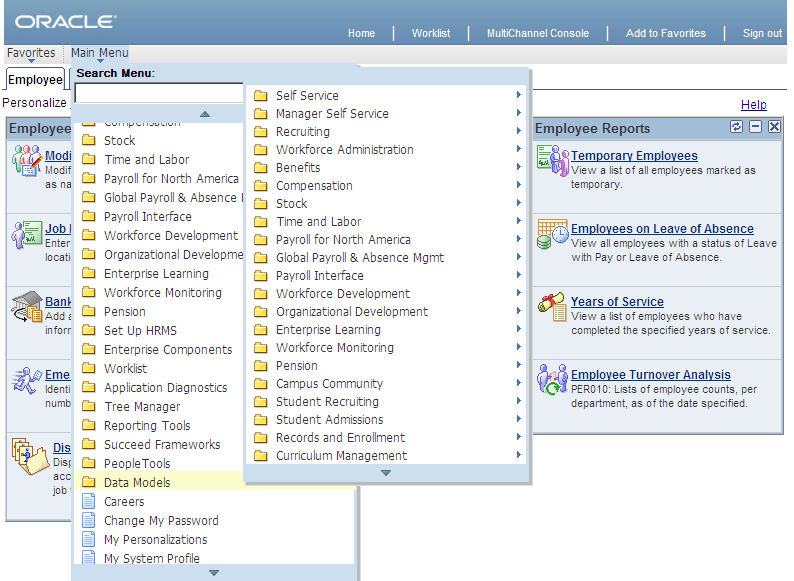The height and width of the screenshot is (581, 794).
Task: Open the Favorites dropdown menu
Action: [31, 53]
